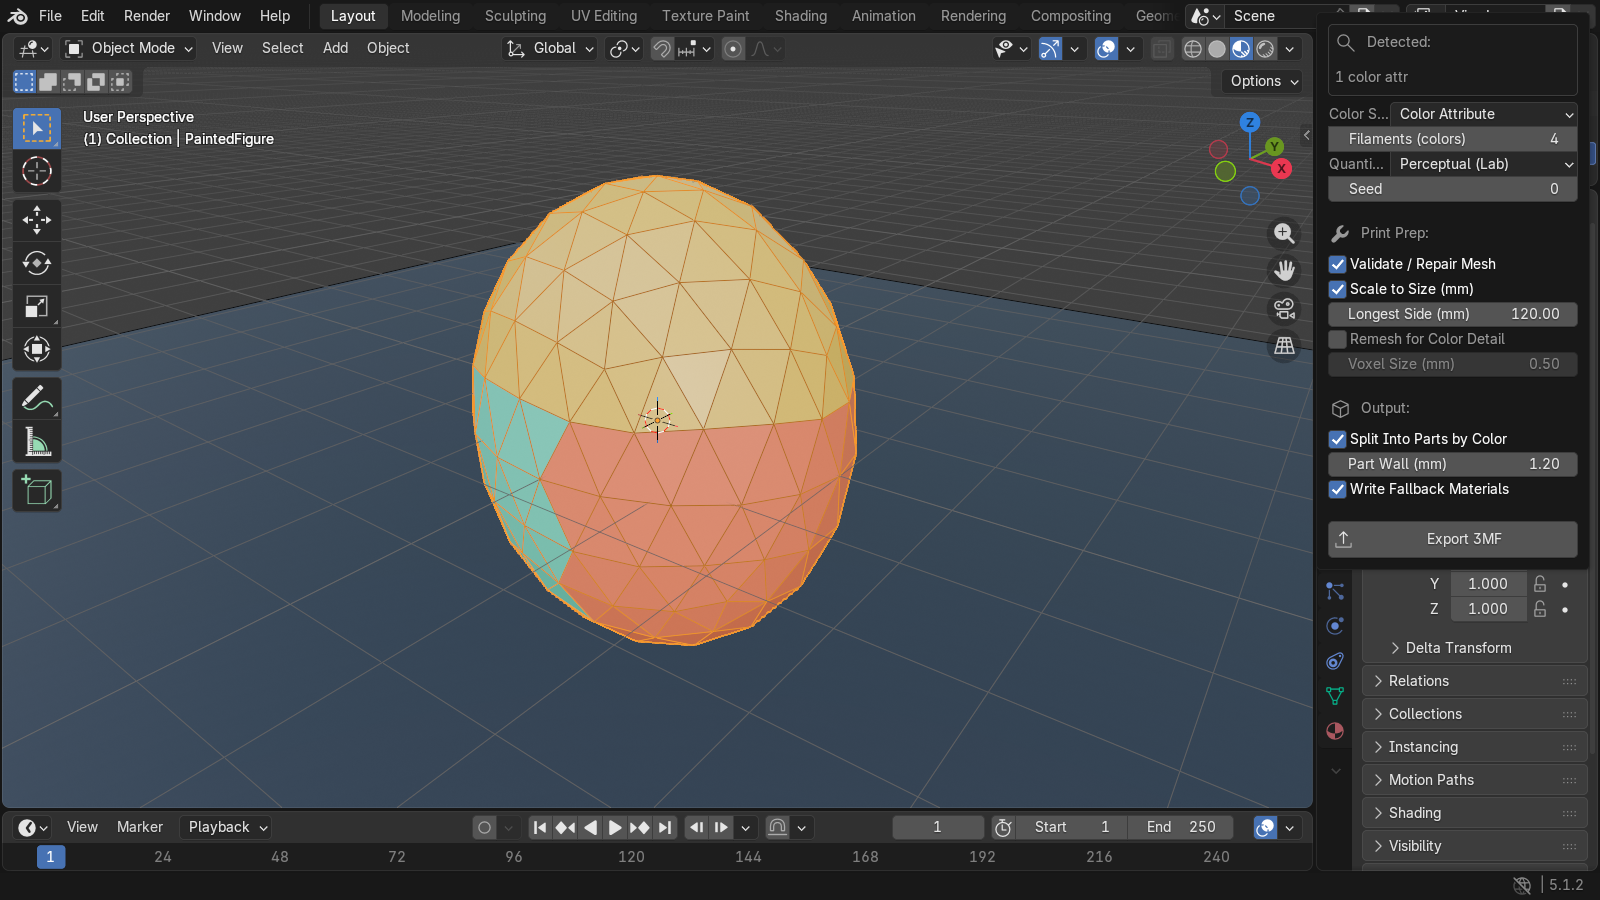Toggle camera view in viewport
This screenshot has width=1600, height=900.
click(x=1284, y=309)
